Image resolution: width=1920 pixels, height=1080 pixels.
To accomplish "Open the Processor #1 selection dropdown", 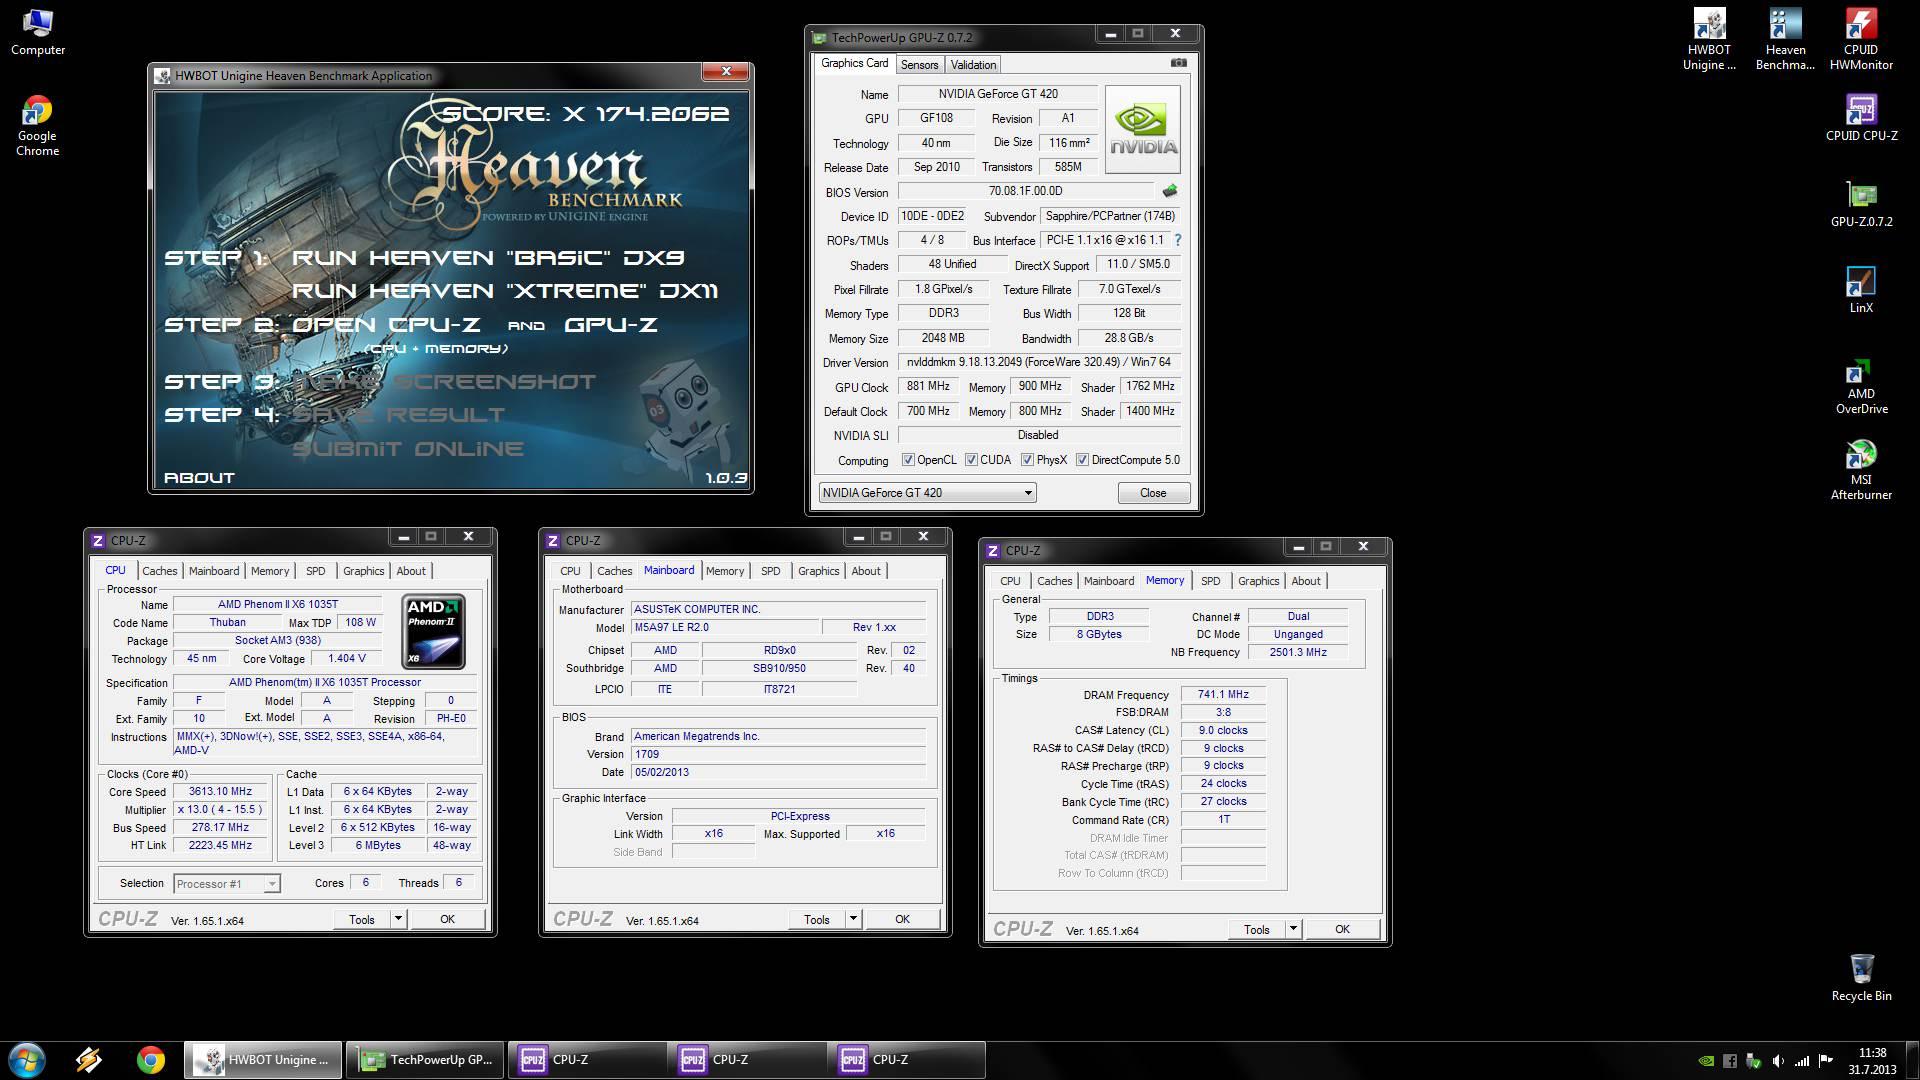I will (227, 884).
